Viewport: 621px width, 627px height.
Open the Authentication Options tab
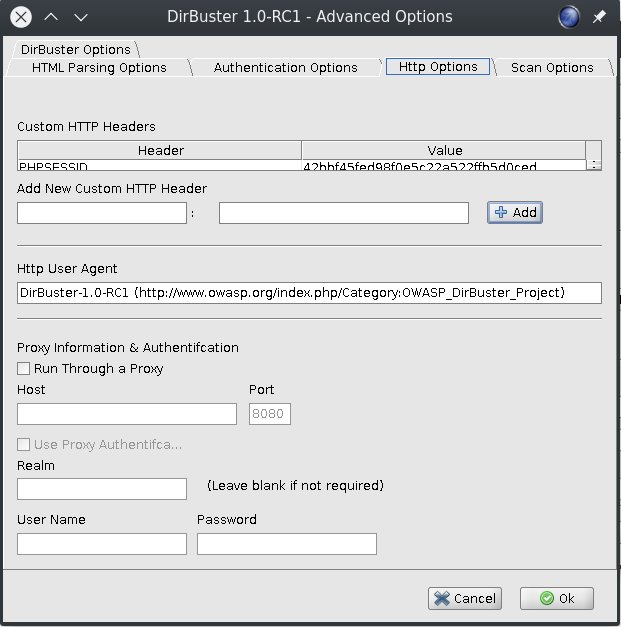point(285,68)
